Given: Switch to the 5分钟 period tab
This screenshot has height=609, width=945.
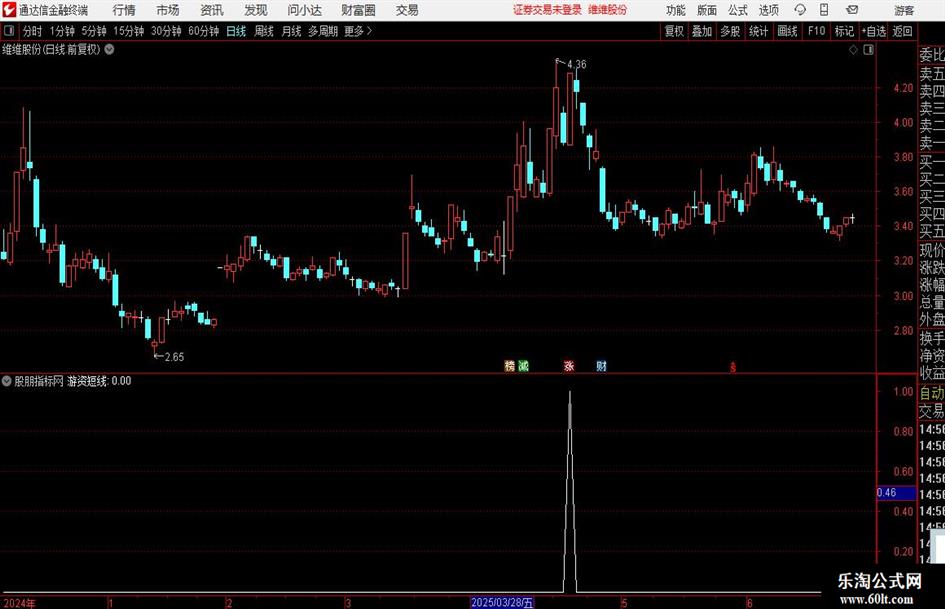Looking at the screenshot, I should tap(94, 31).
